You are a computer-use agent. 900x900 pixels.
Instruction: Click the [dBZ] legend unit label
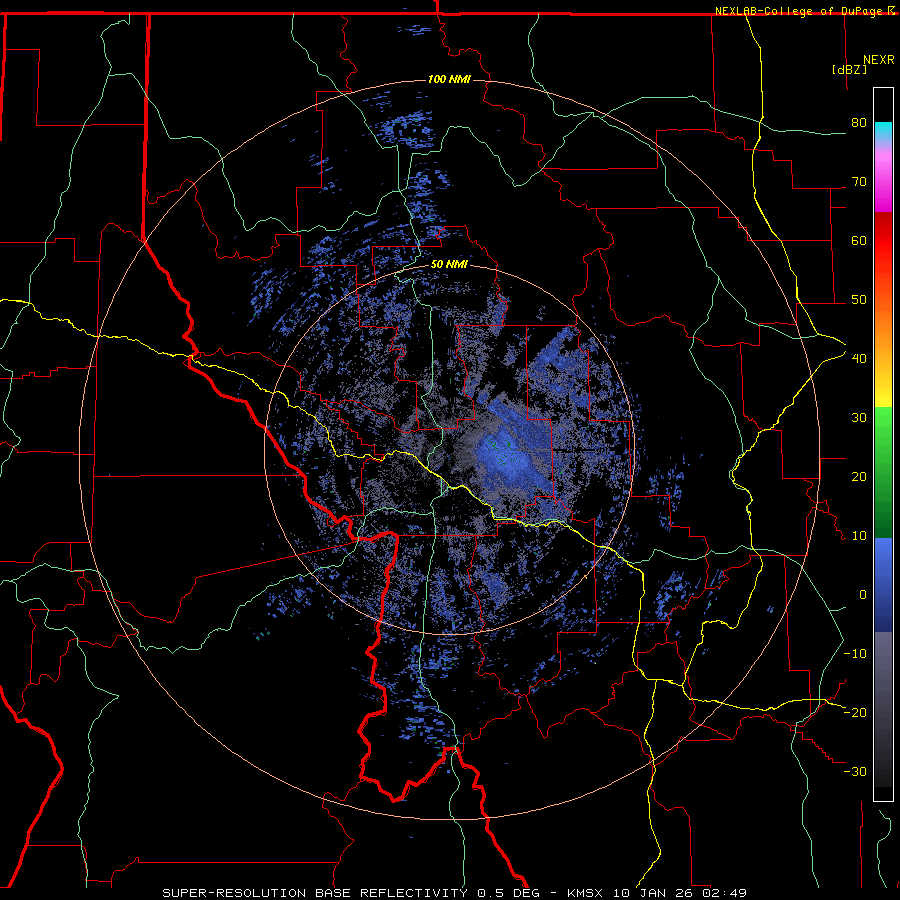849,70
